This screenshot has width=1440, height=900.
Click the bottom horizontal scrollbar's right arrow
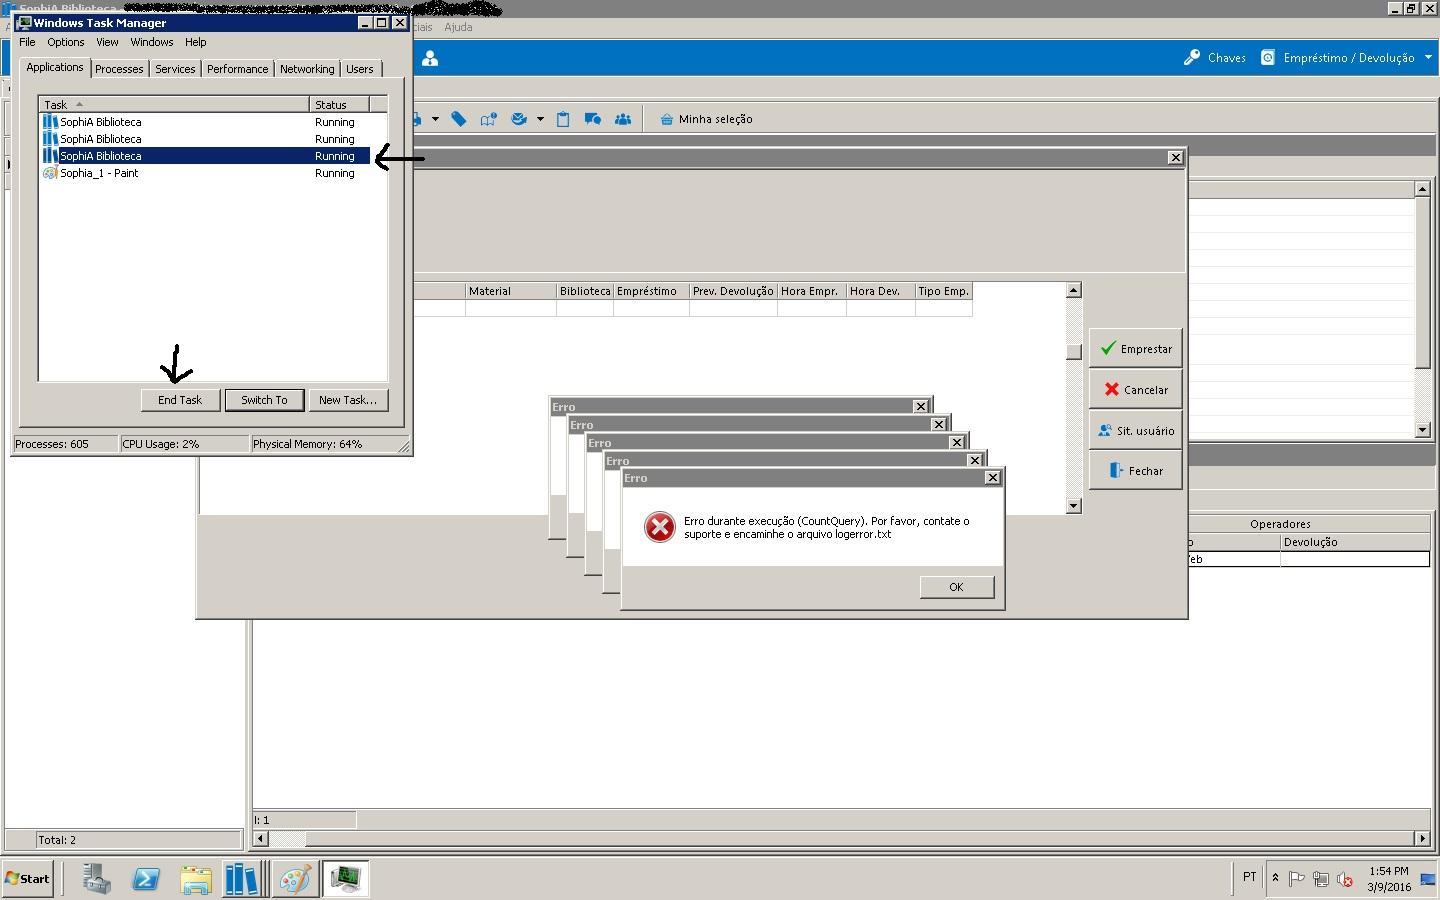[x=1422, y=839]
